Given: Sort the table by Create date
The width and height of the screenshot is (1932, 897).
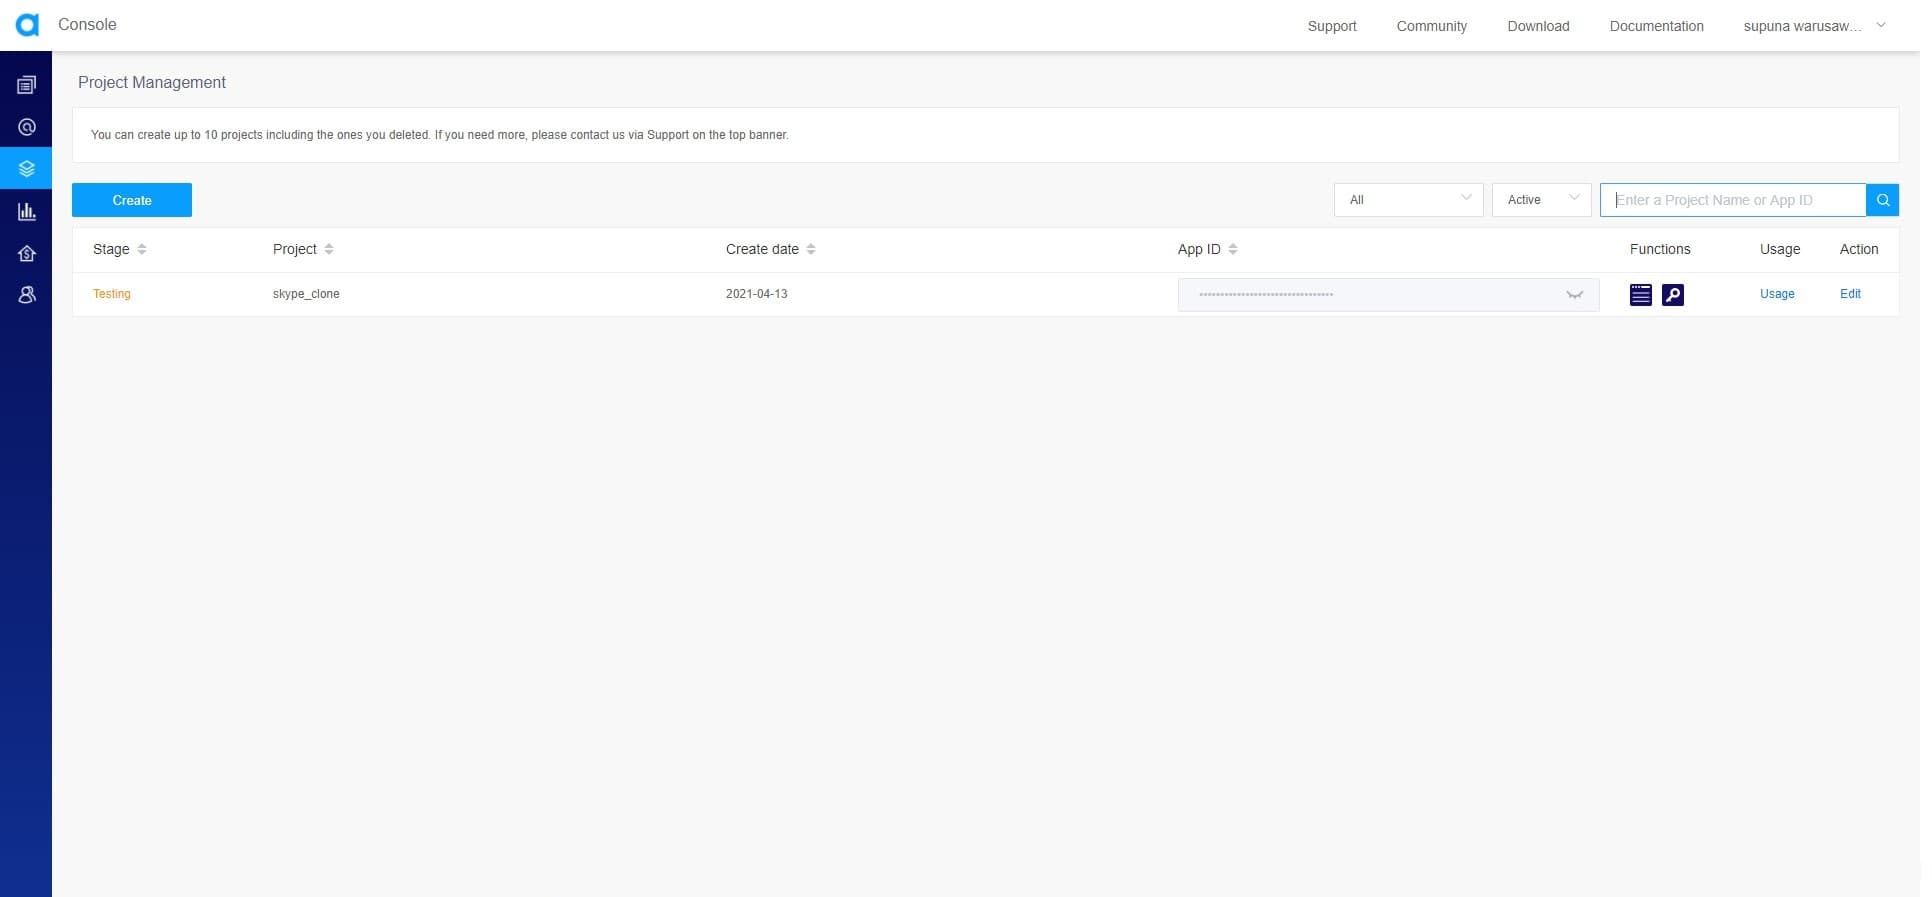Looking at the screenshot, I should [811, 249].
